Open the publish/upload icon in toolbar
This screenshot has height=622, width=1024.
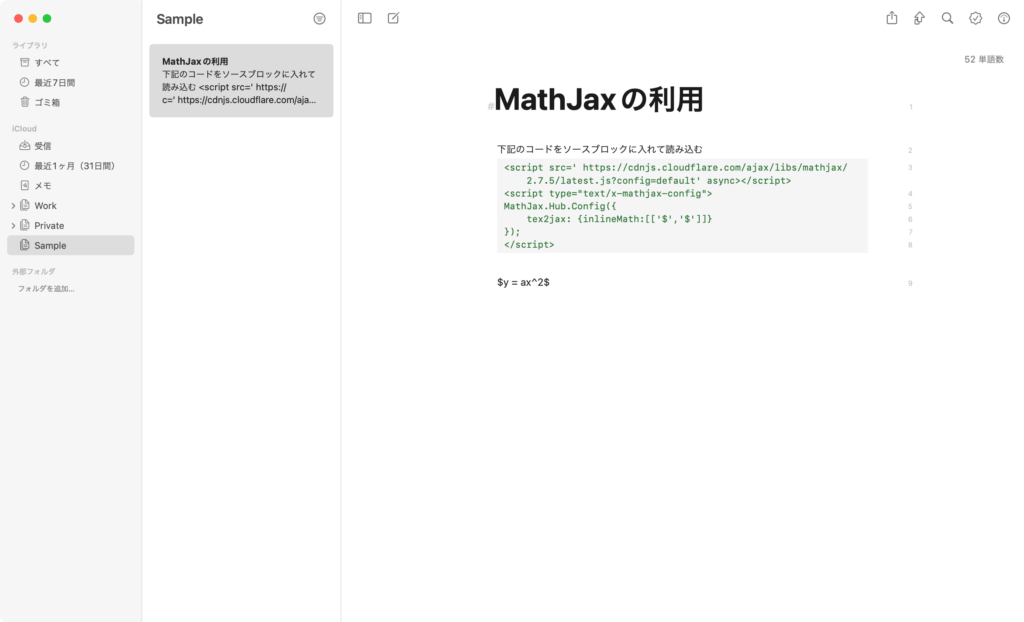click(919, 18)
